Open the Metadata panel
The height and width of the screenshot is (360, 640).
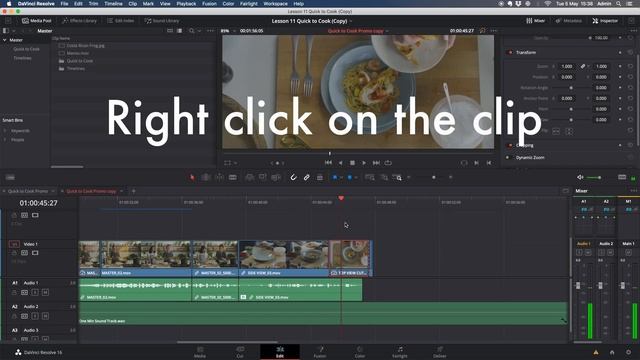tap(569, 20)
